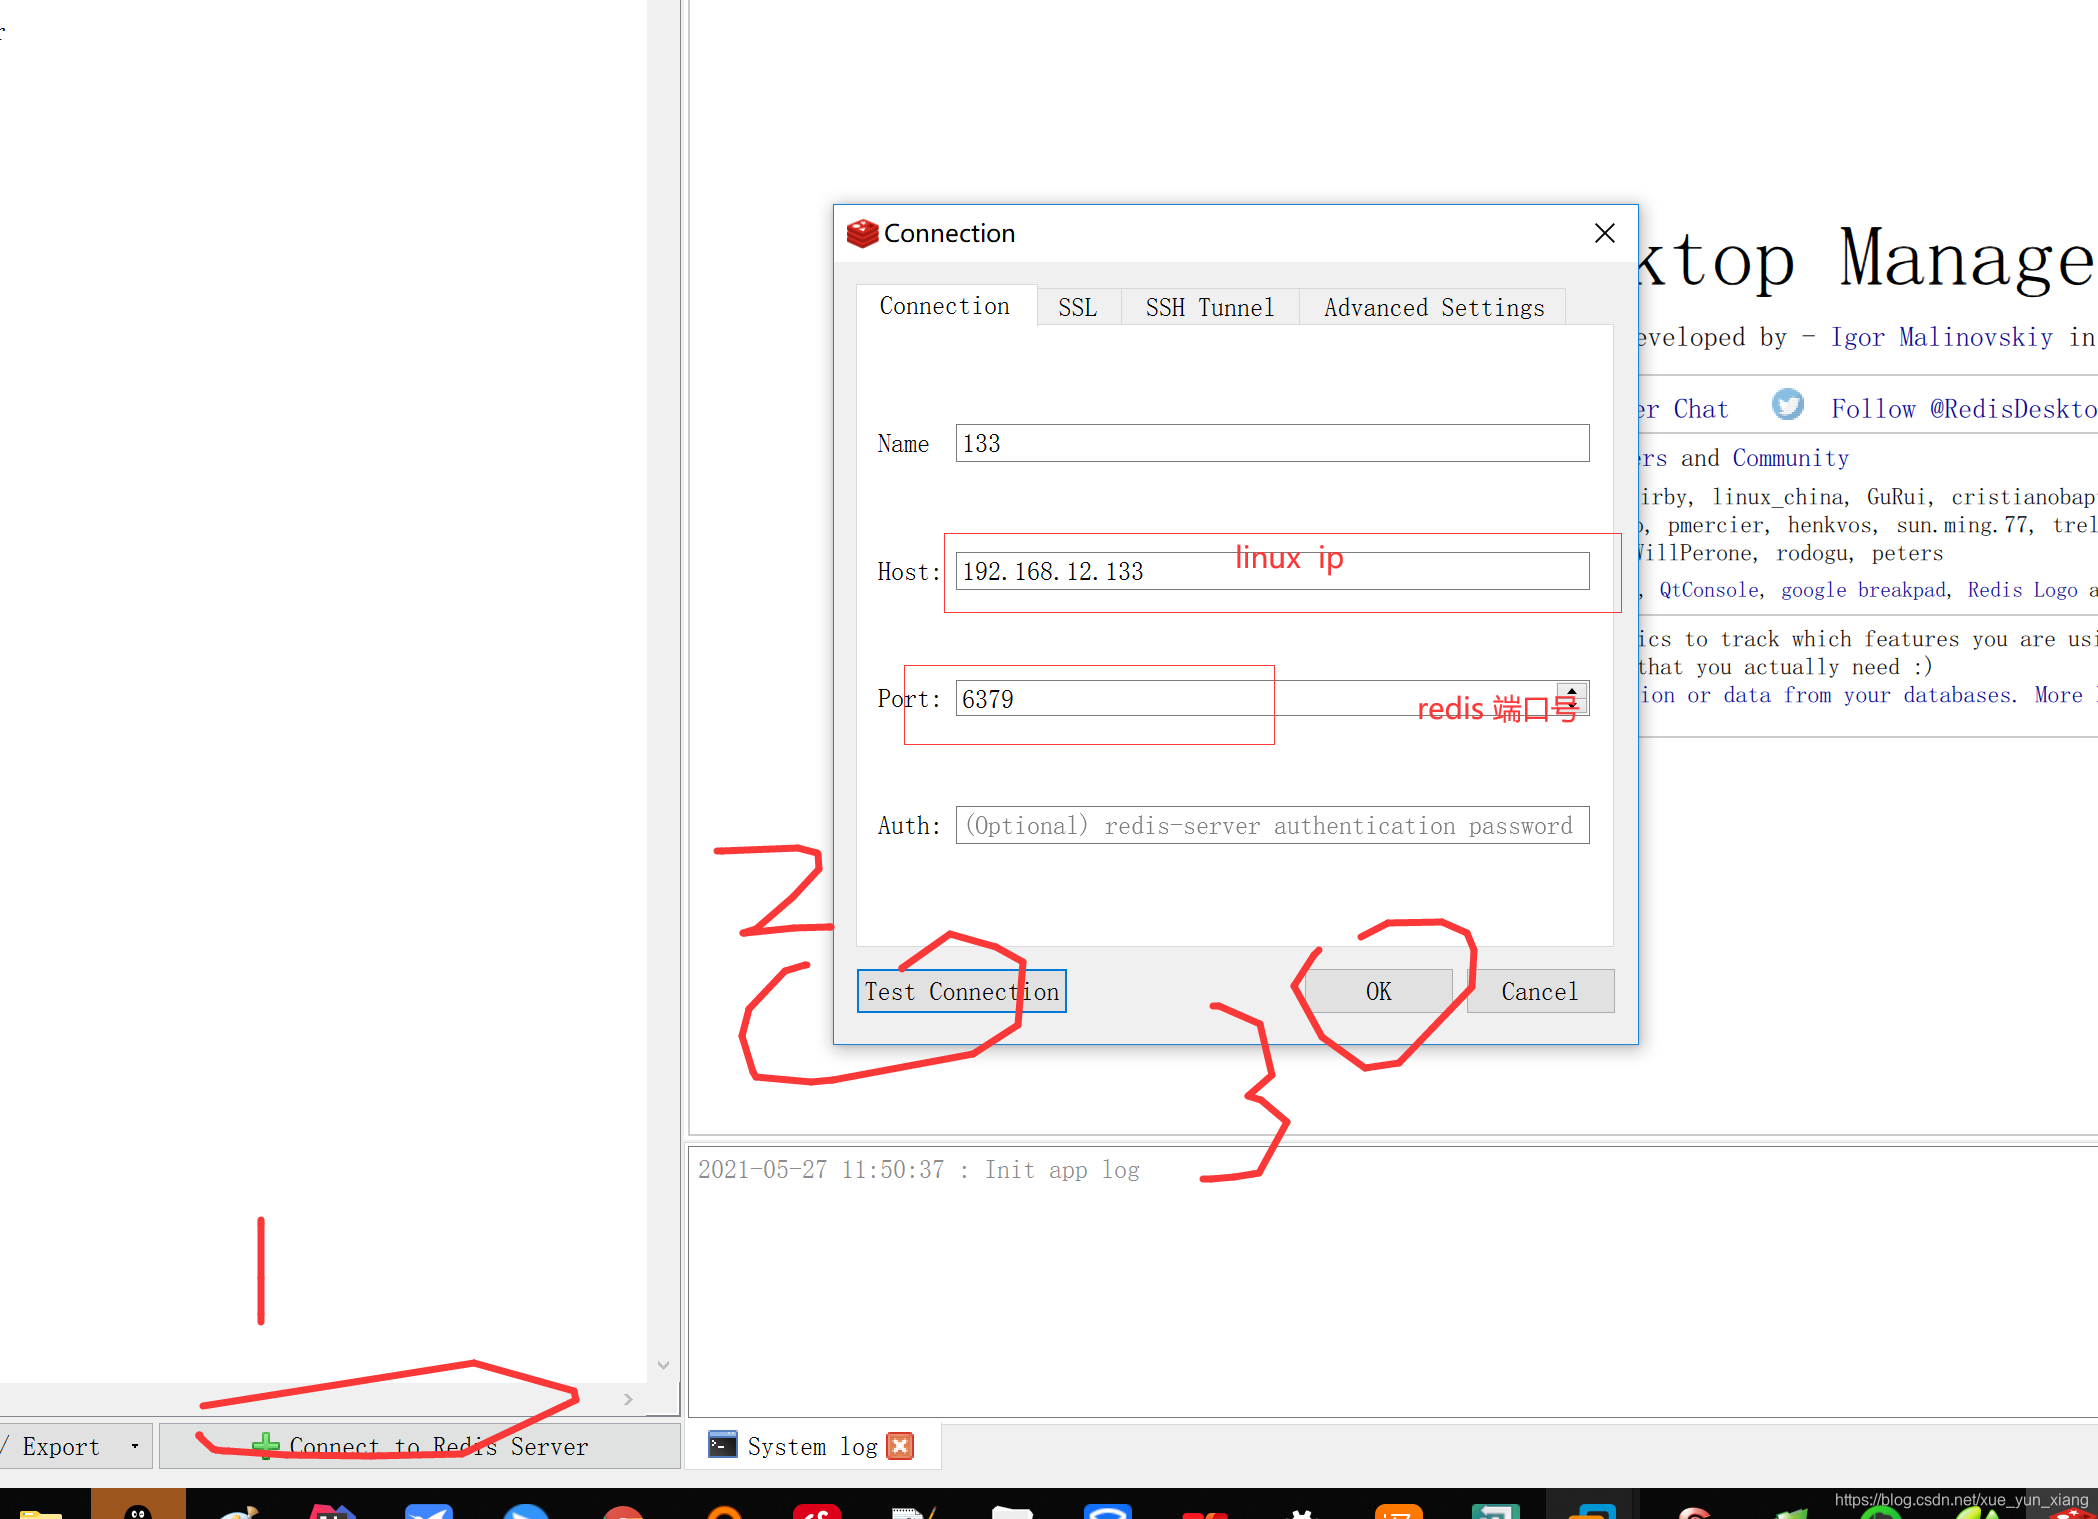The image size is (2098, 1519).
Task: Click the Host field with 192.168.12.133
Action: tap(1272, 571)
